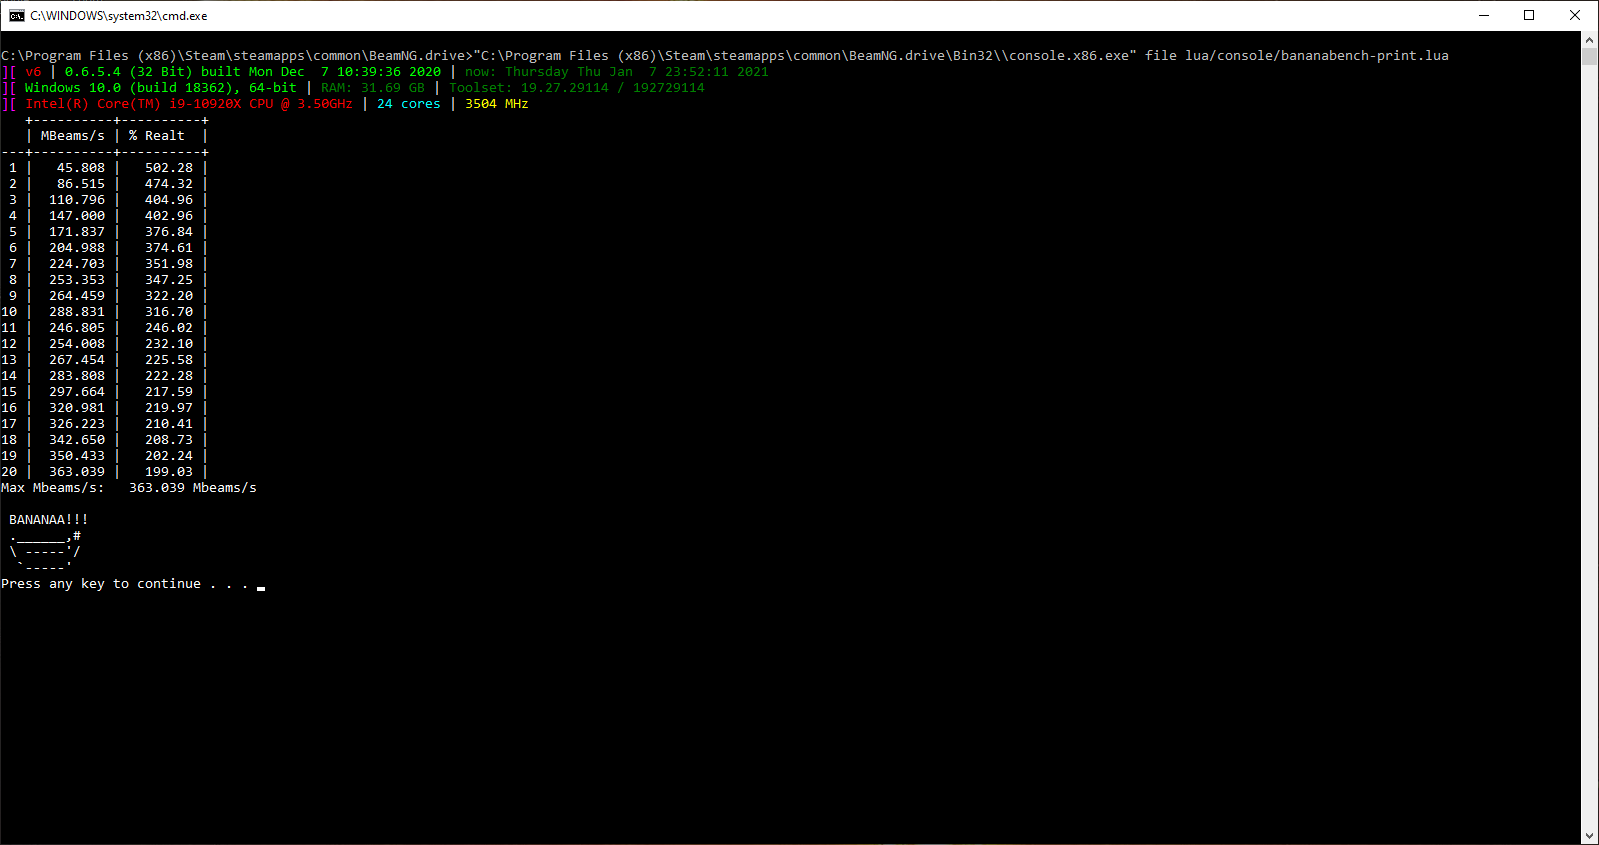The height and width of the screenshot is (845, 1599).
Task: Click the '% Realt' column header
Action: click(x=157, y=136)
